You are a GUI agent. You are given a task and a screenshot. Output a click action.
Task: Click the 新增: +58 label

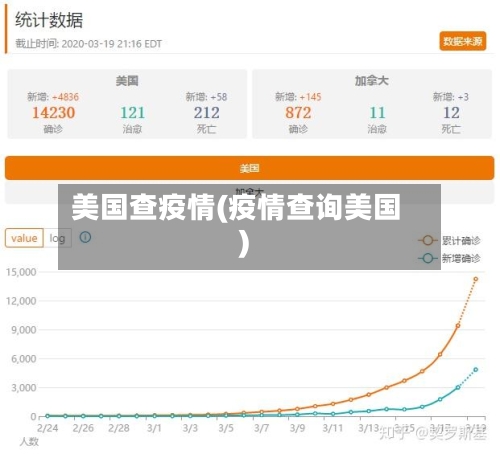[206, 97]
